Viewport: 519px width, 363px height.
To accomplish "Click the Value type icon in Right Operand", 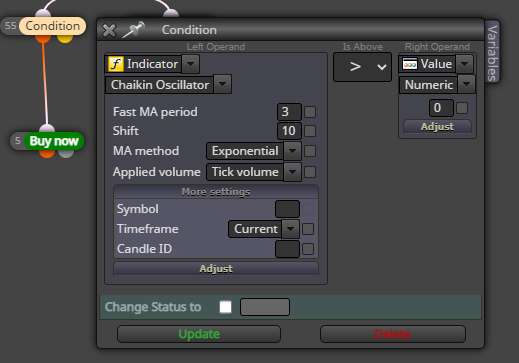I will (410, 64).
